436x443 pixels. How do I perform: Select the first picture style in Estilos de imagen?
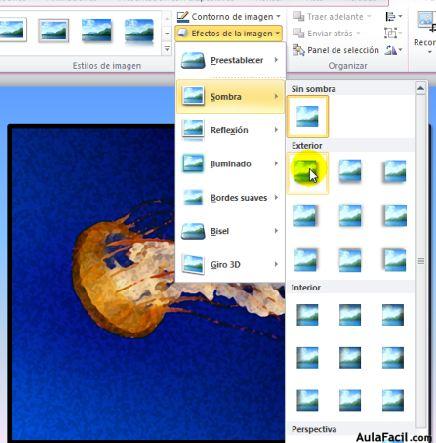12,30
